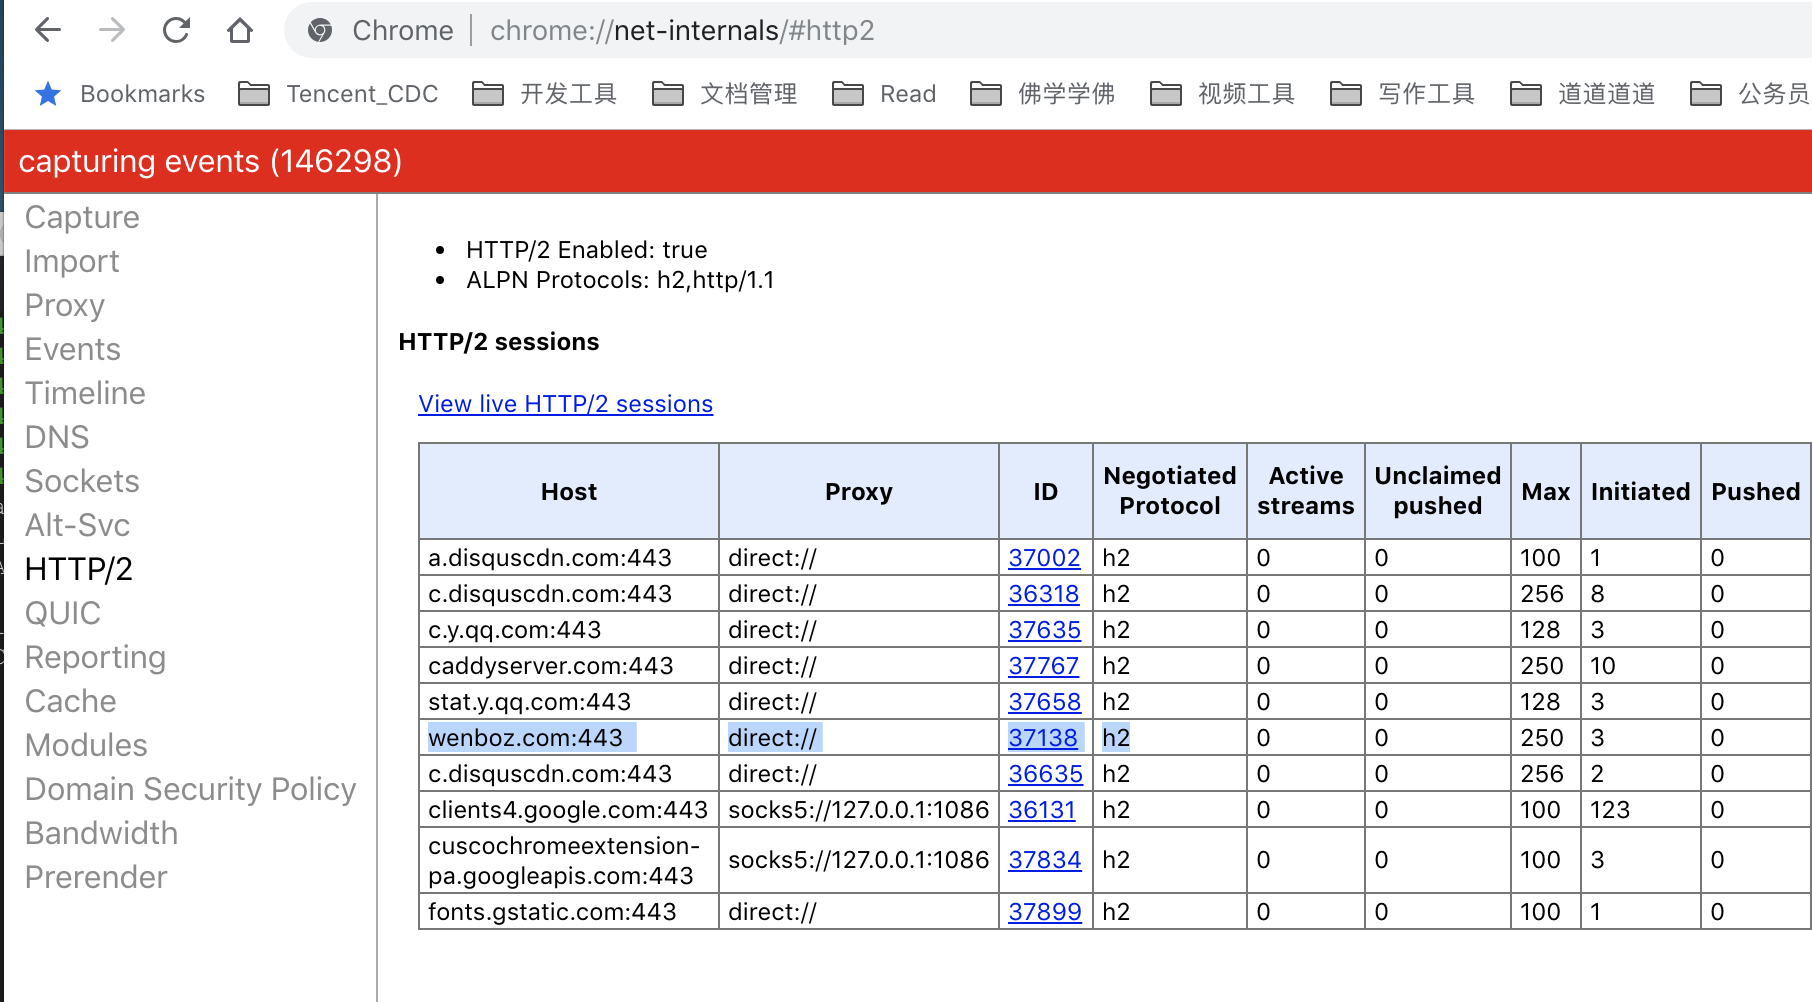This screenshot has height=1002, width=1812.
Task: Open the Read bookmark folder
Action: [884, 94]
